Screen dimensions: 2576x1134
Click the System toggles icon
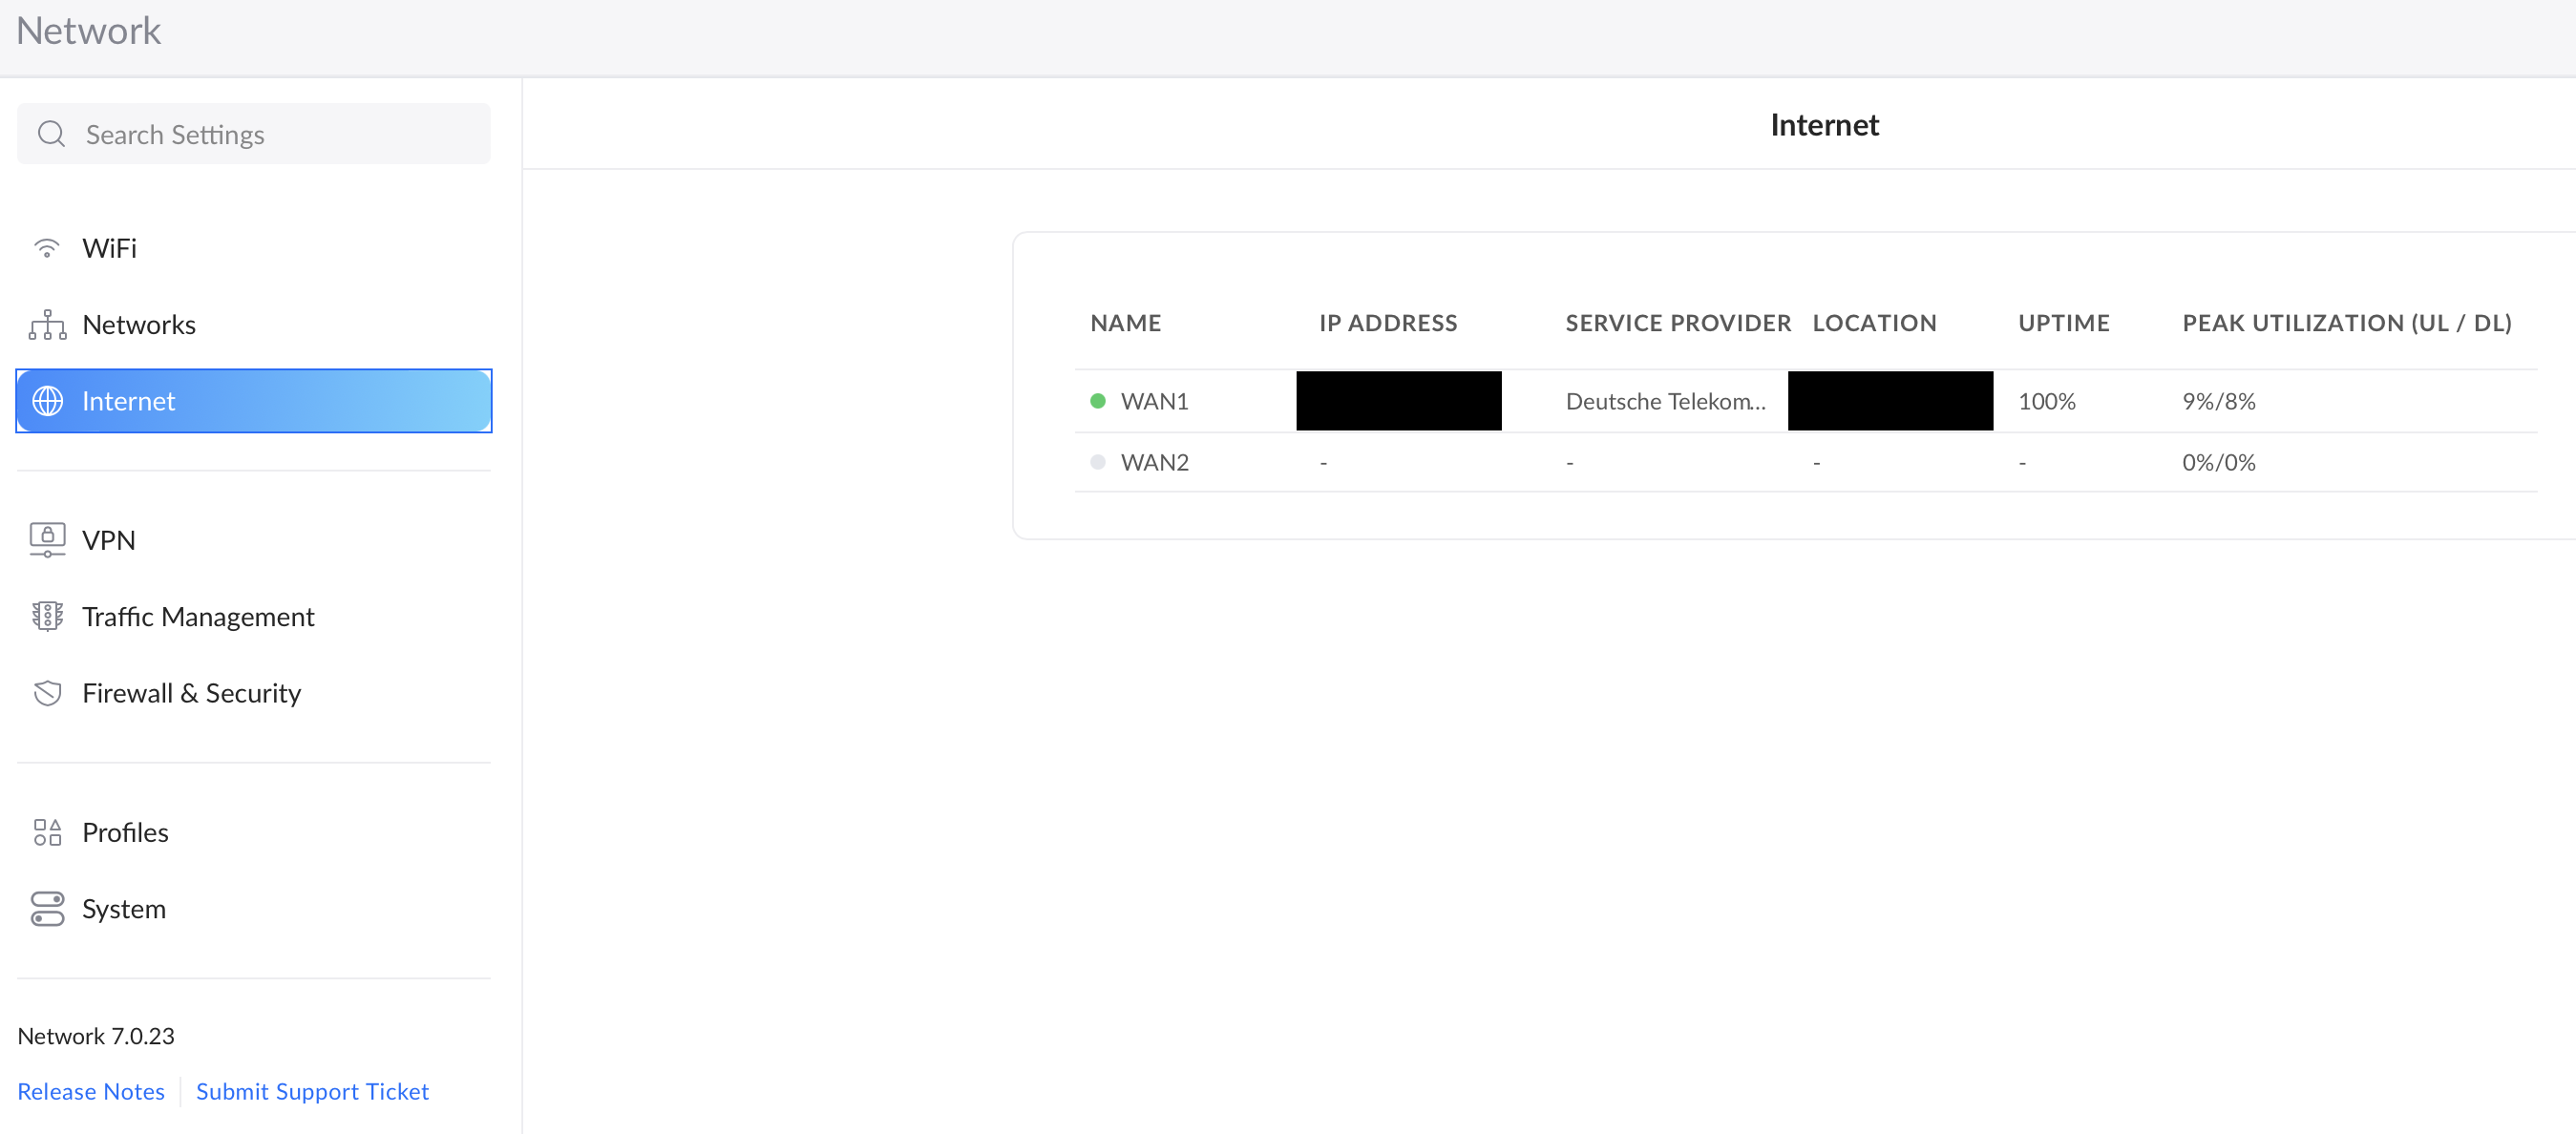tap(47, 909)
